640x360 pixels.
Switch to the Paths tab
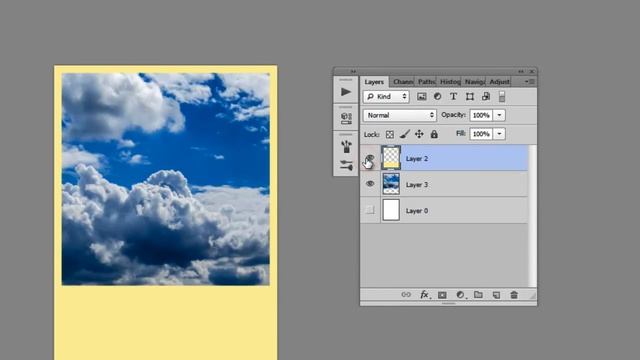tap(426, 82)
